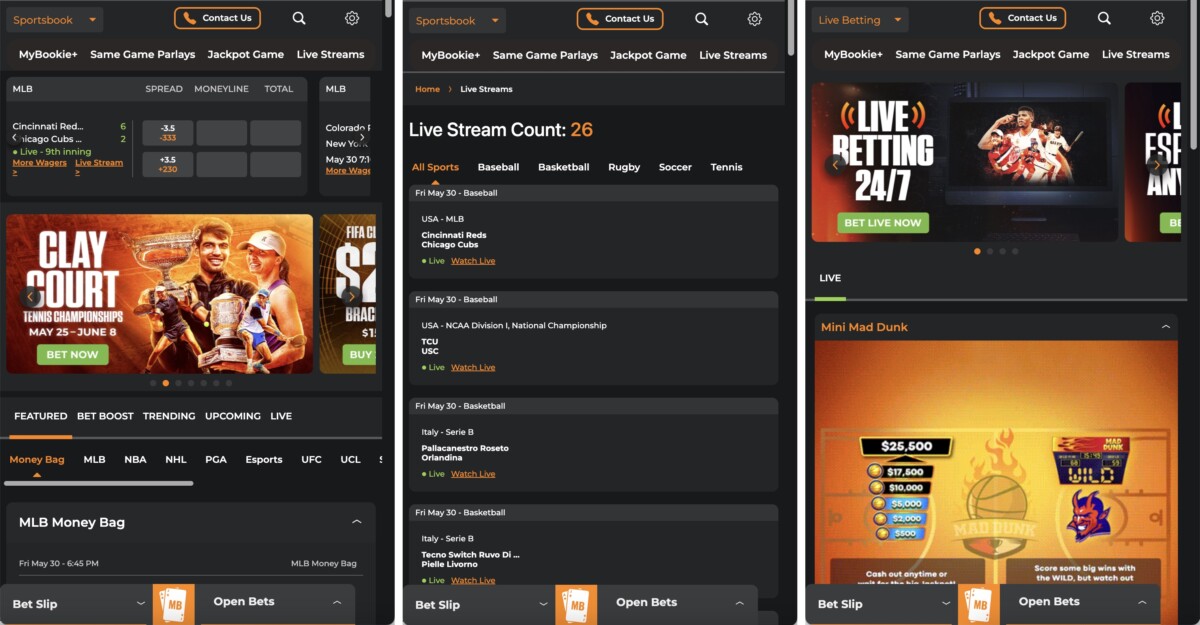
Task: Click the search icon in the left panel
Action: (x=299, y=18)
